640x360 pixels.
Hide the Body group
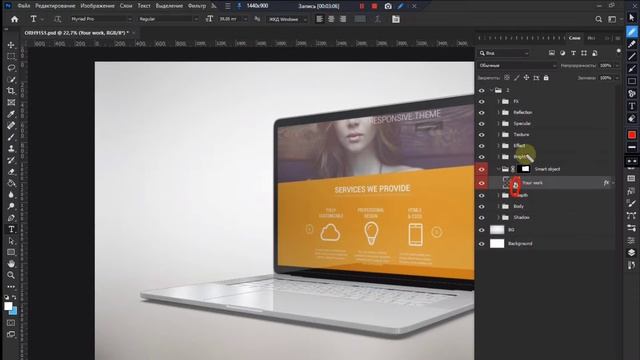pyautogui.click(x=482, y=207)
